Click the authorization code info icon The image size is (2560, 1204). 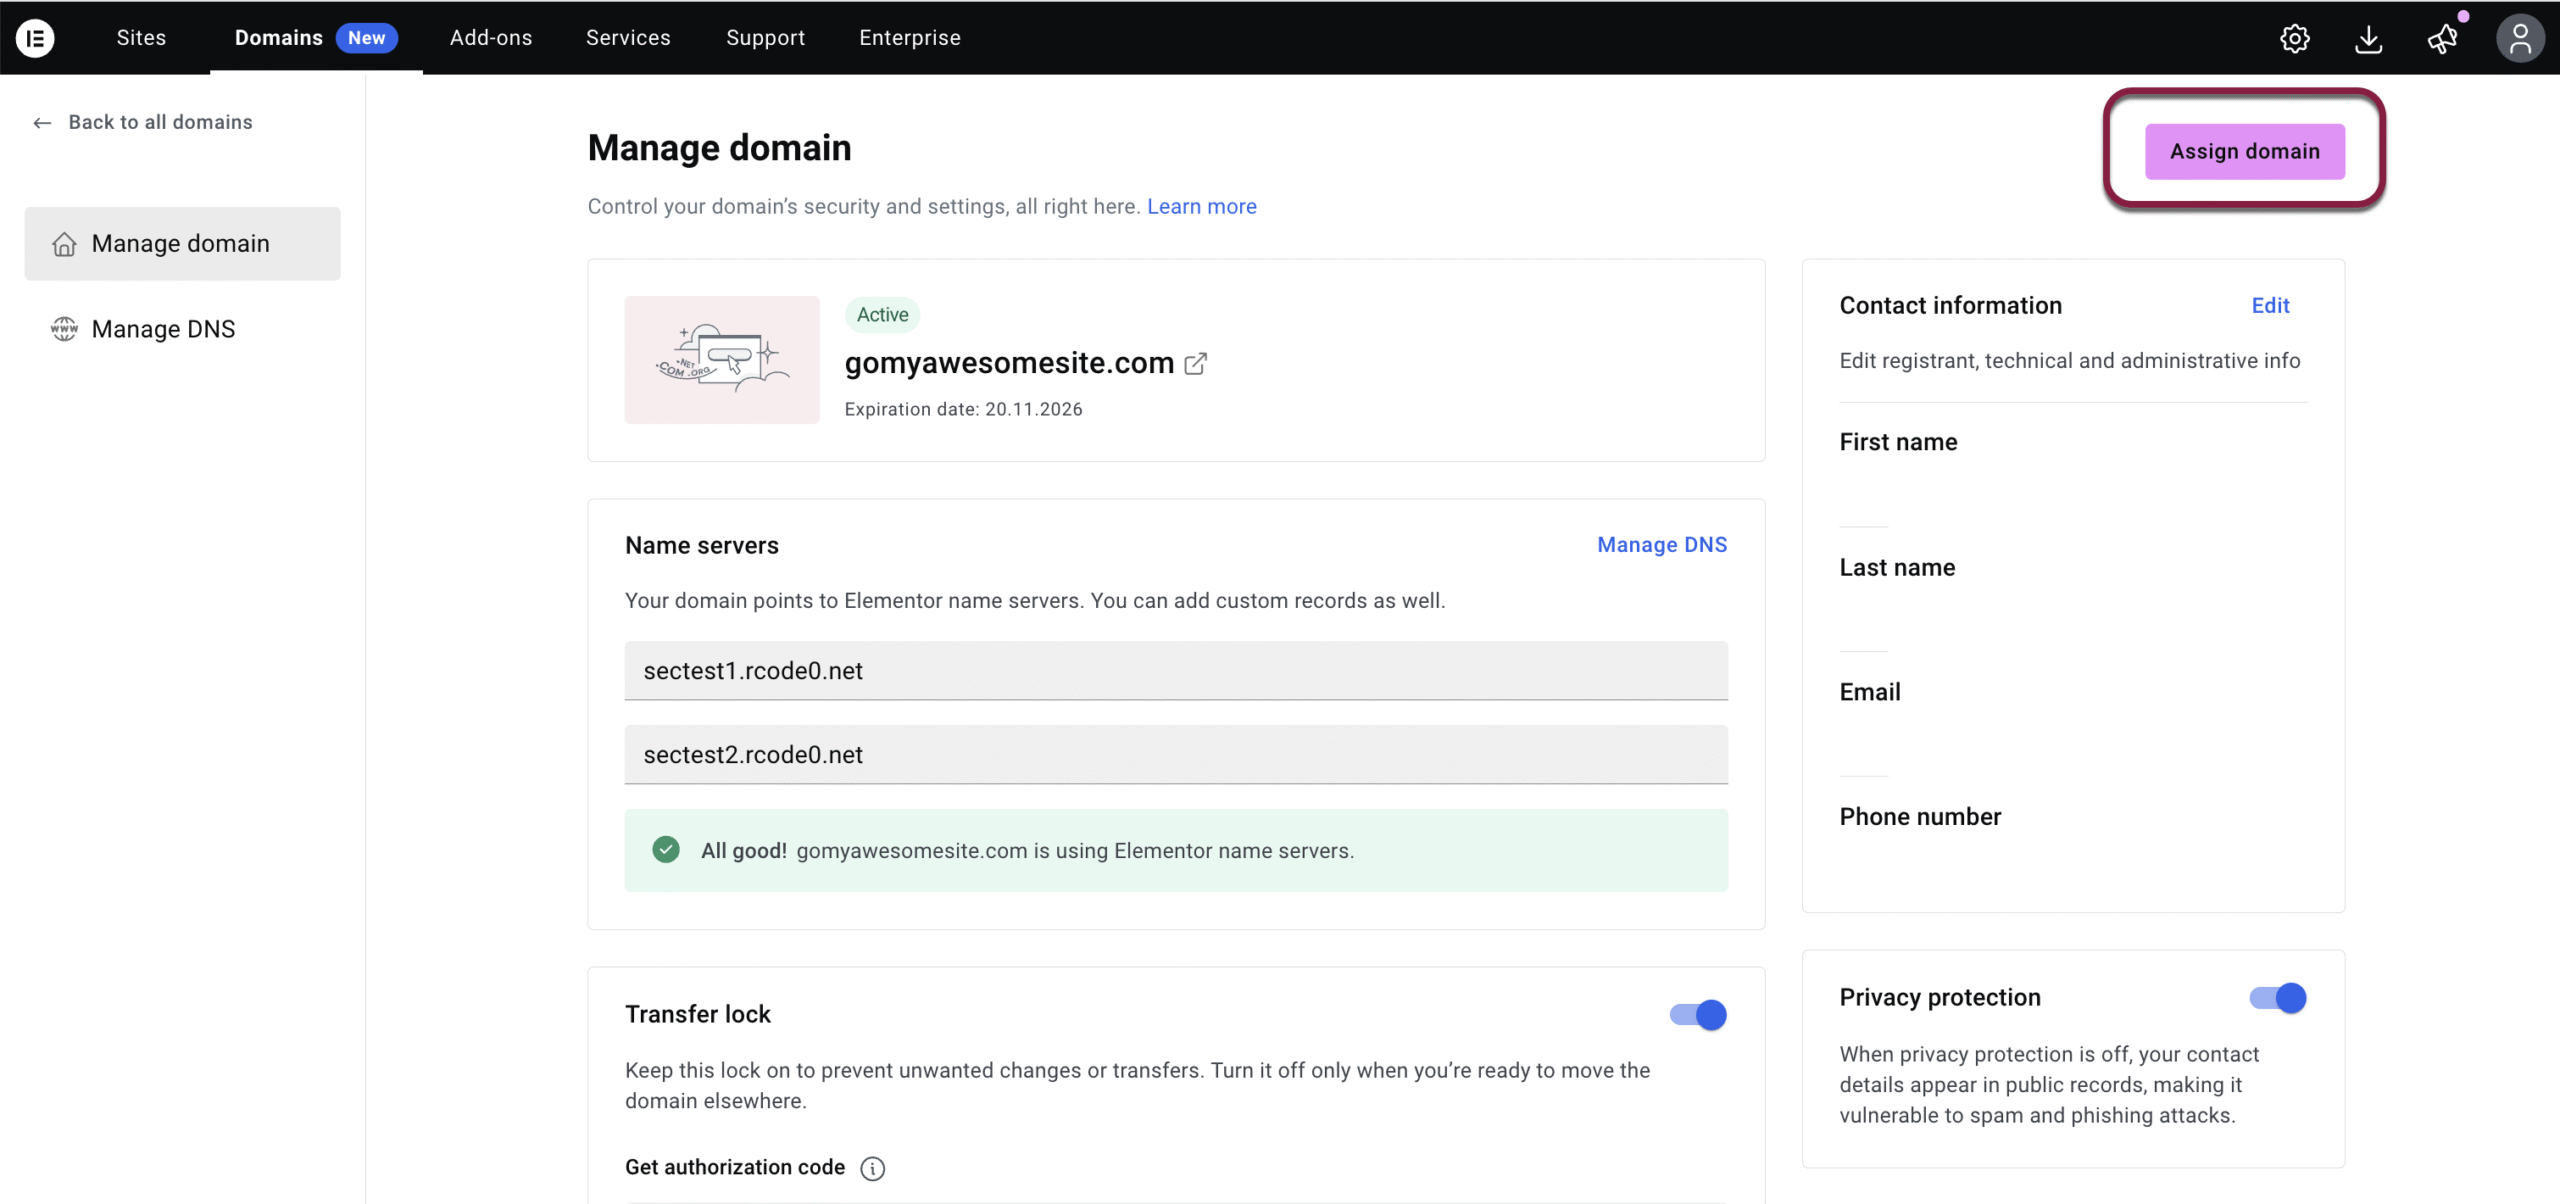pyautogui.click(x=872, y=1168)
